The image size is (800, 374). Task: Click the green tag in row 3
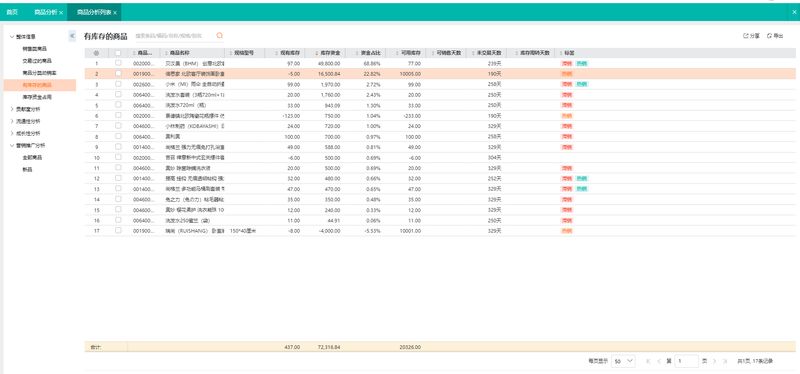(x=582, y=85)
